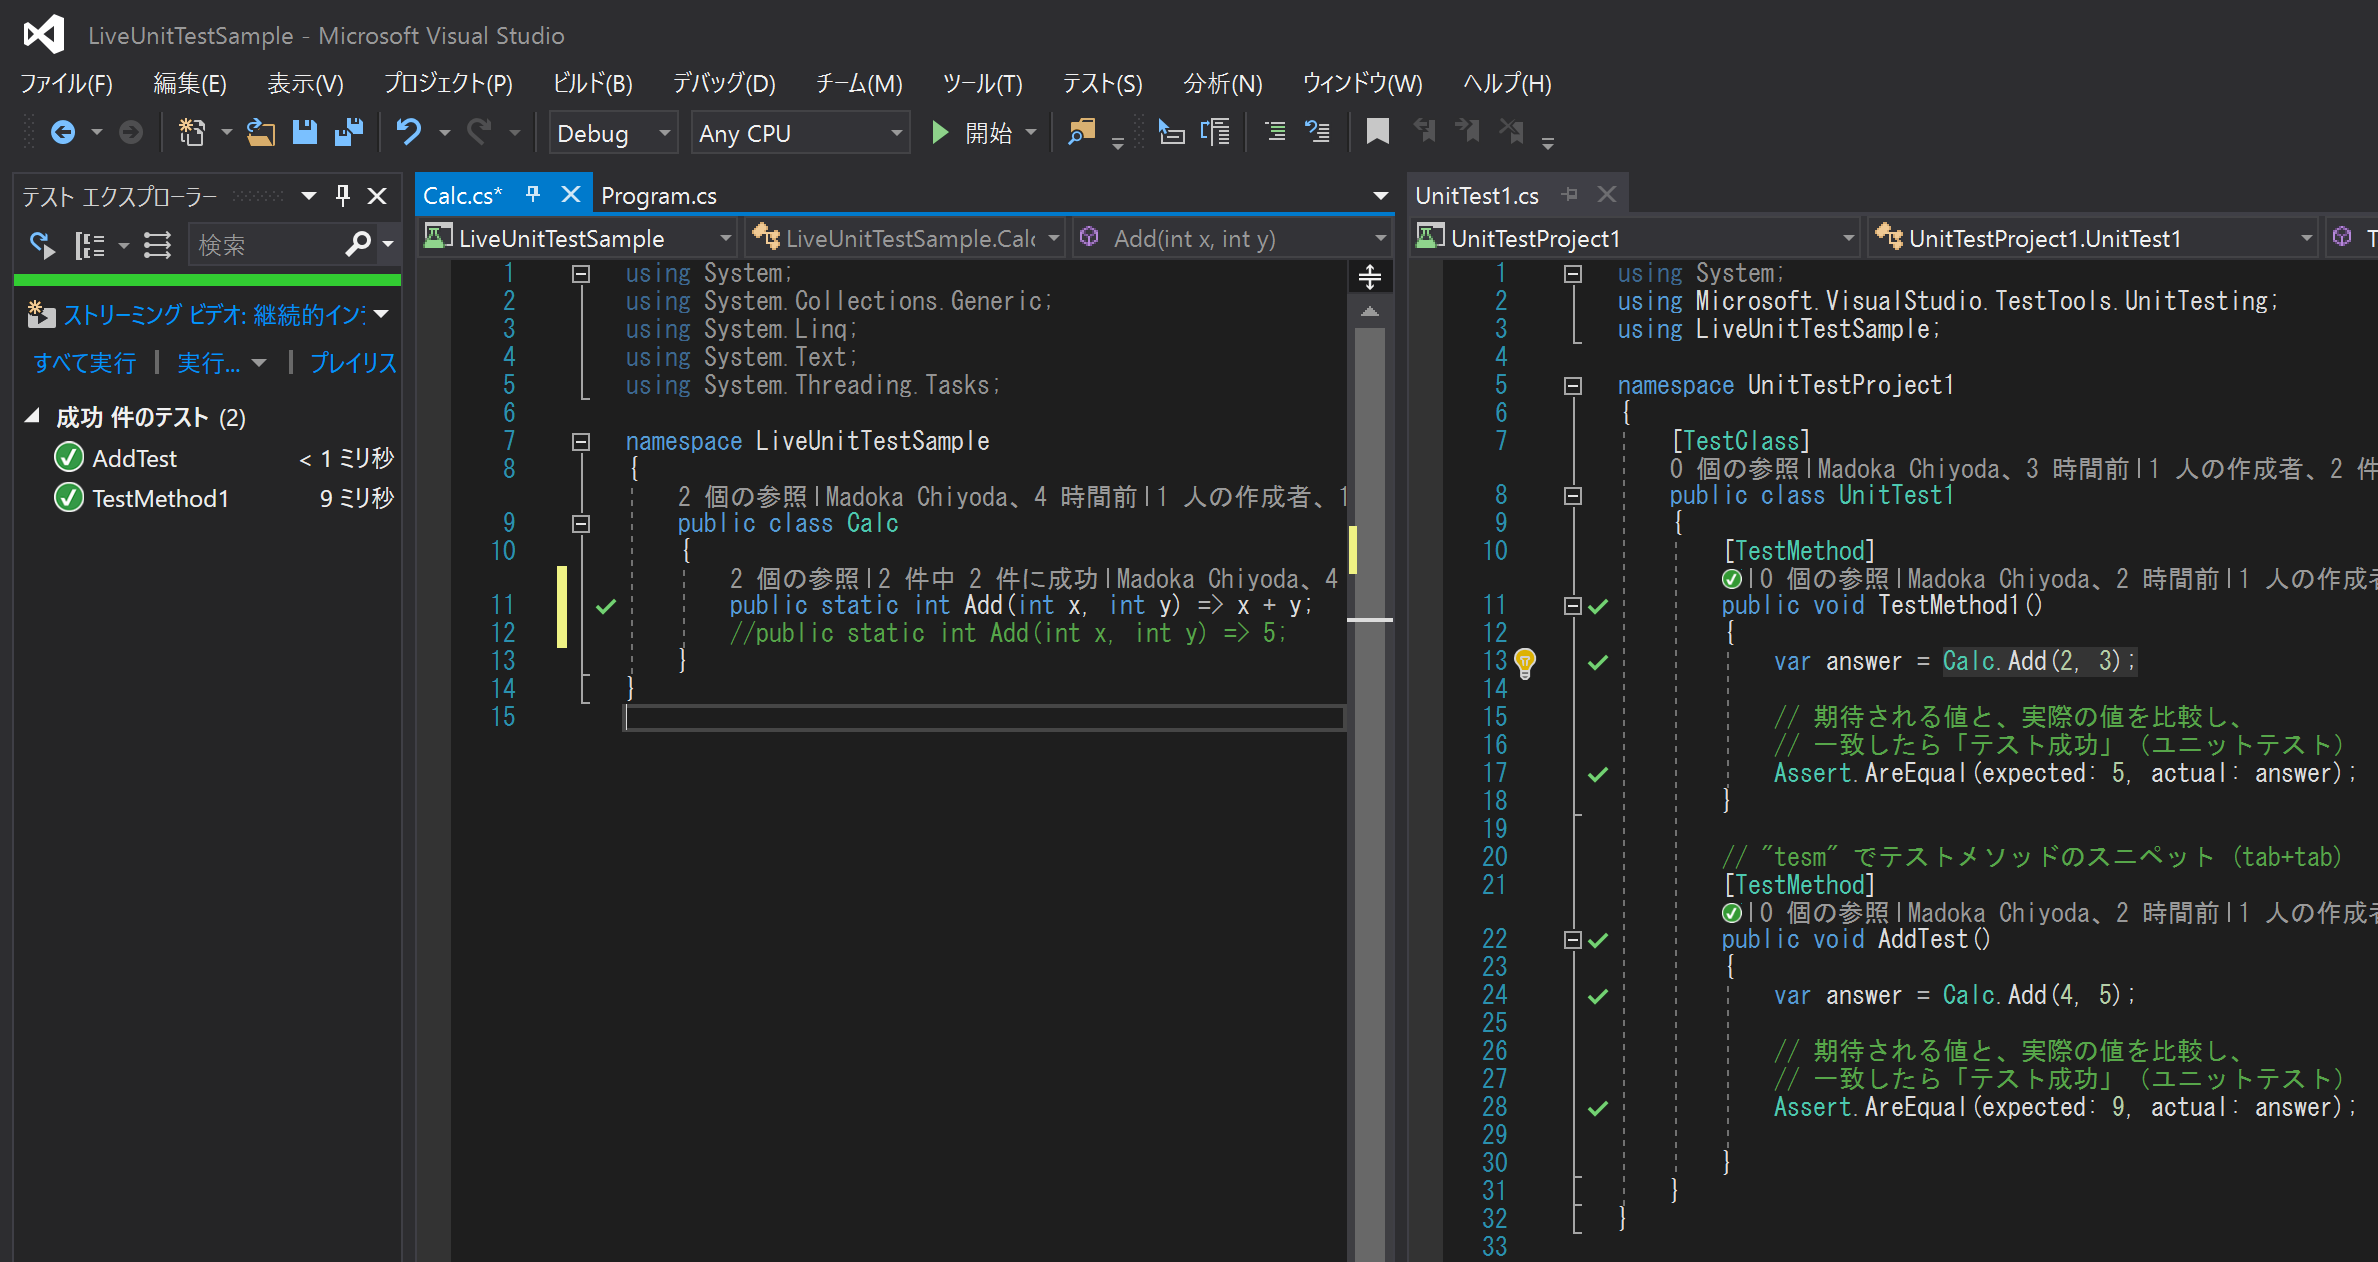Click the Find in Files toolbar icon
2378x1262 pixels.
(1081, 132)
